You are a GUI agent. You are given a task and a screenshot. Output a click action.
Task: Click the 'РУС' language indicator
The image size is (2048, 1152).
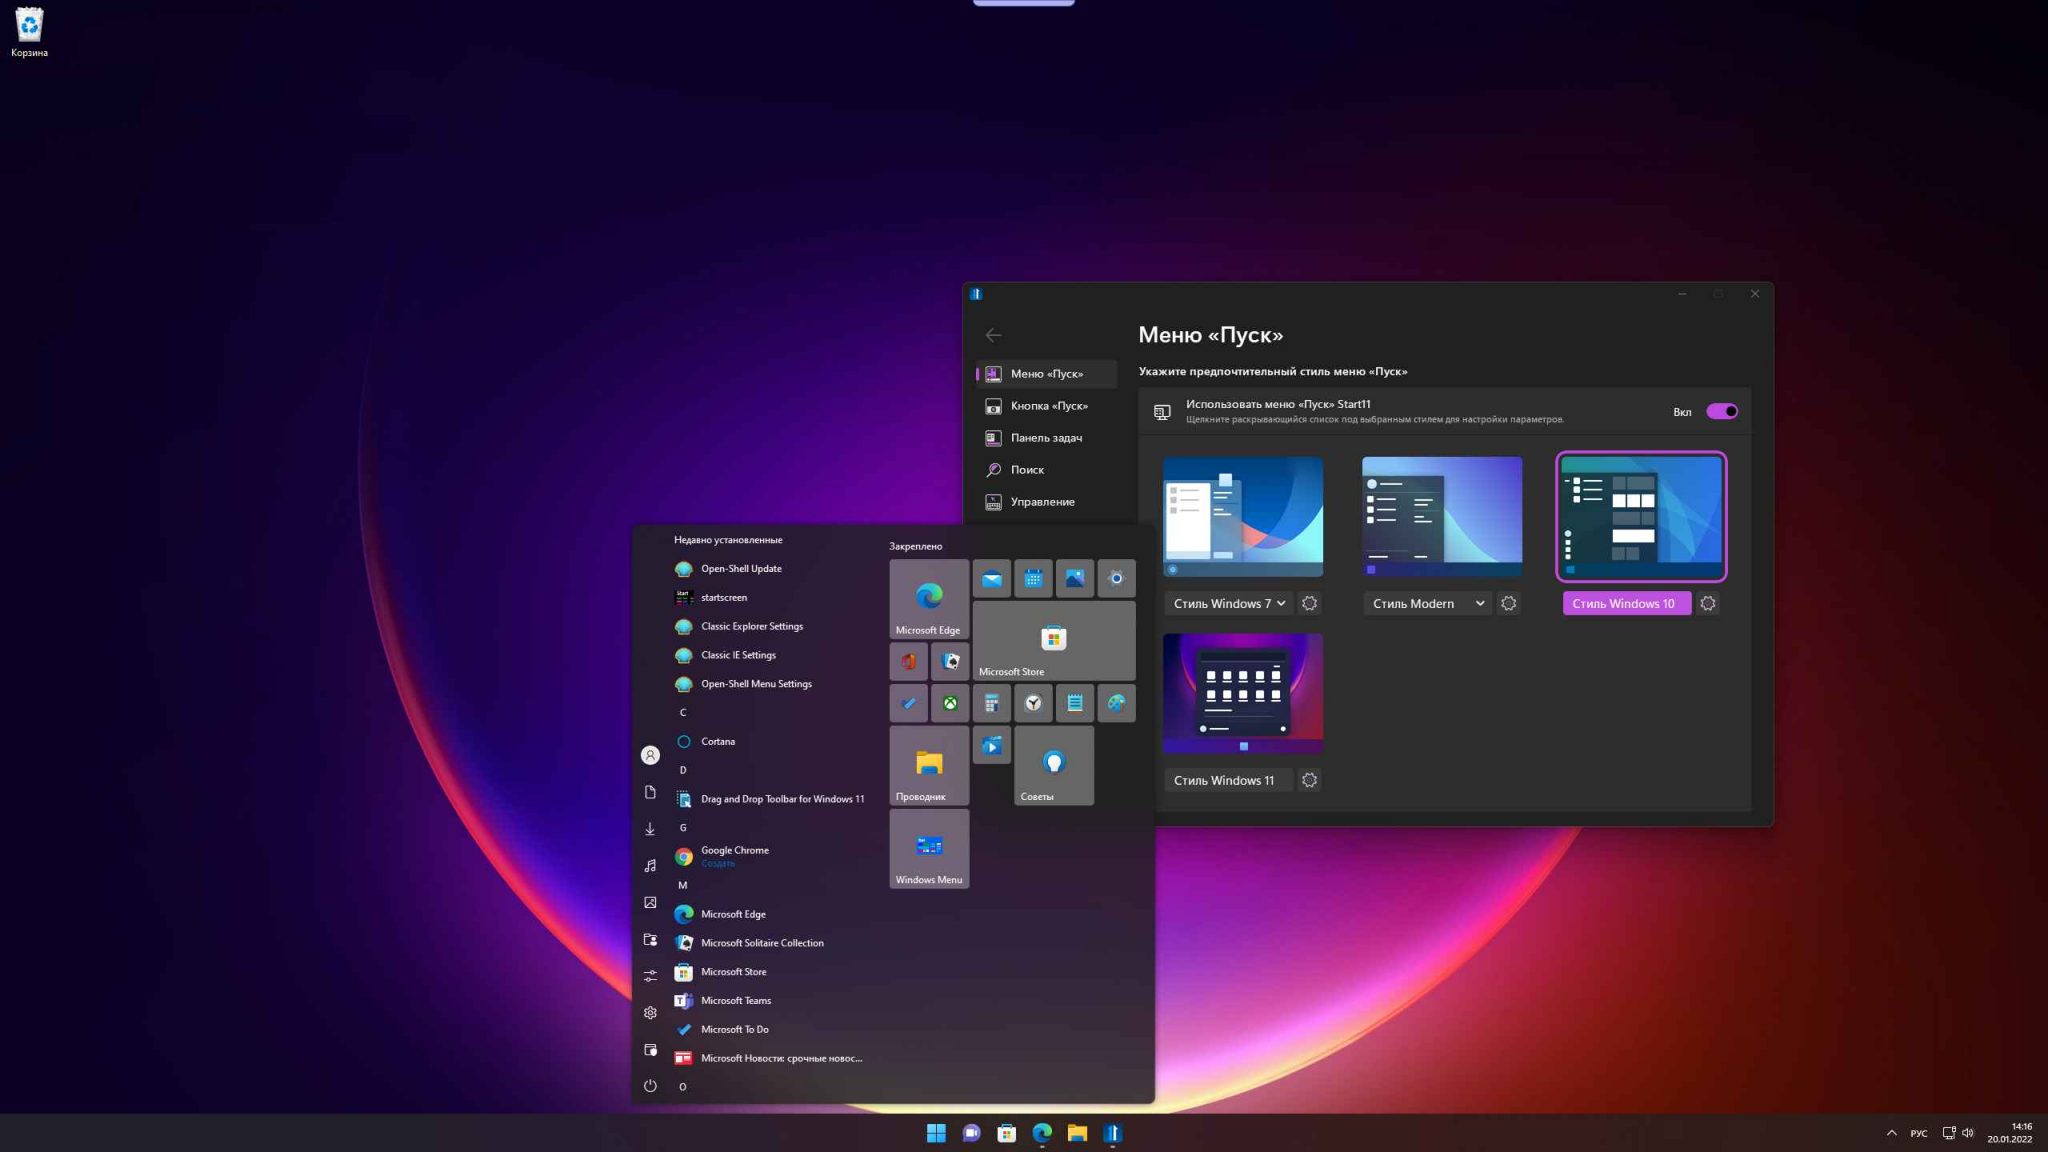pos(1919,1133)
